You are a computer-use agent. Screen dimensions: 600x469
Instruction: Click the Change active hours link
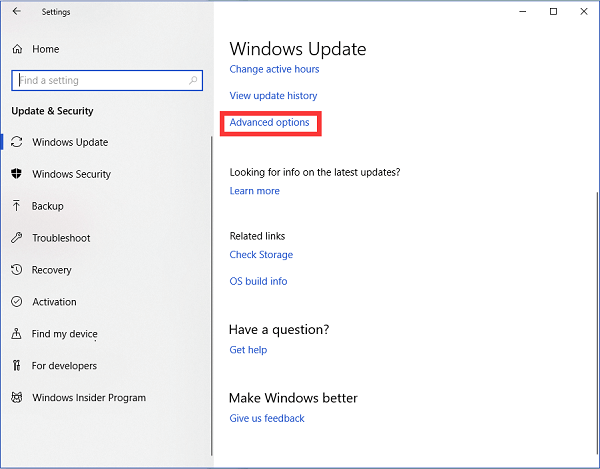point(274,69)
